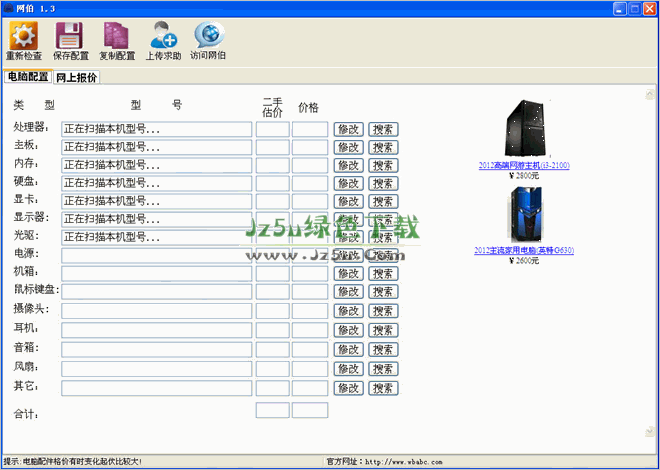Click the 机箱 model input field
660x470 pixels.
(157, 273)
